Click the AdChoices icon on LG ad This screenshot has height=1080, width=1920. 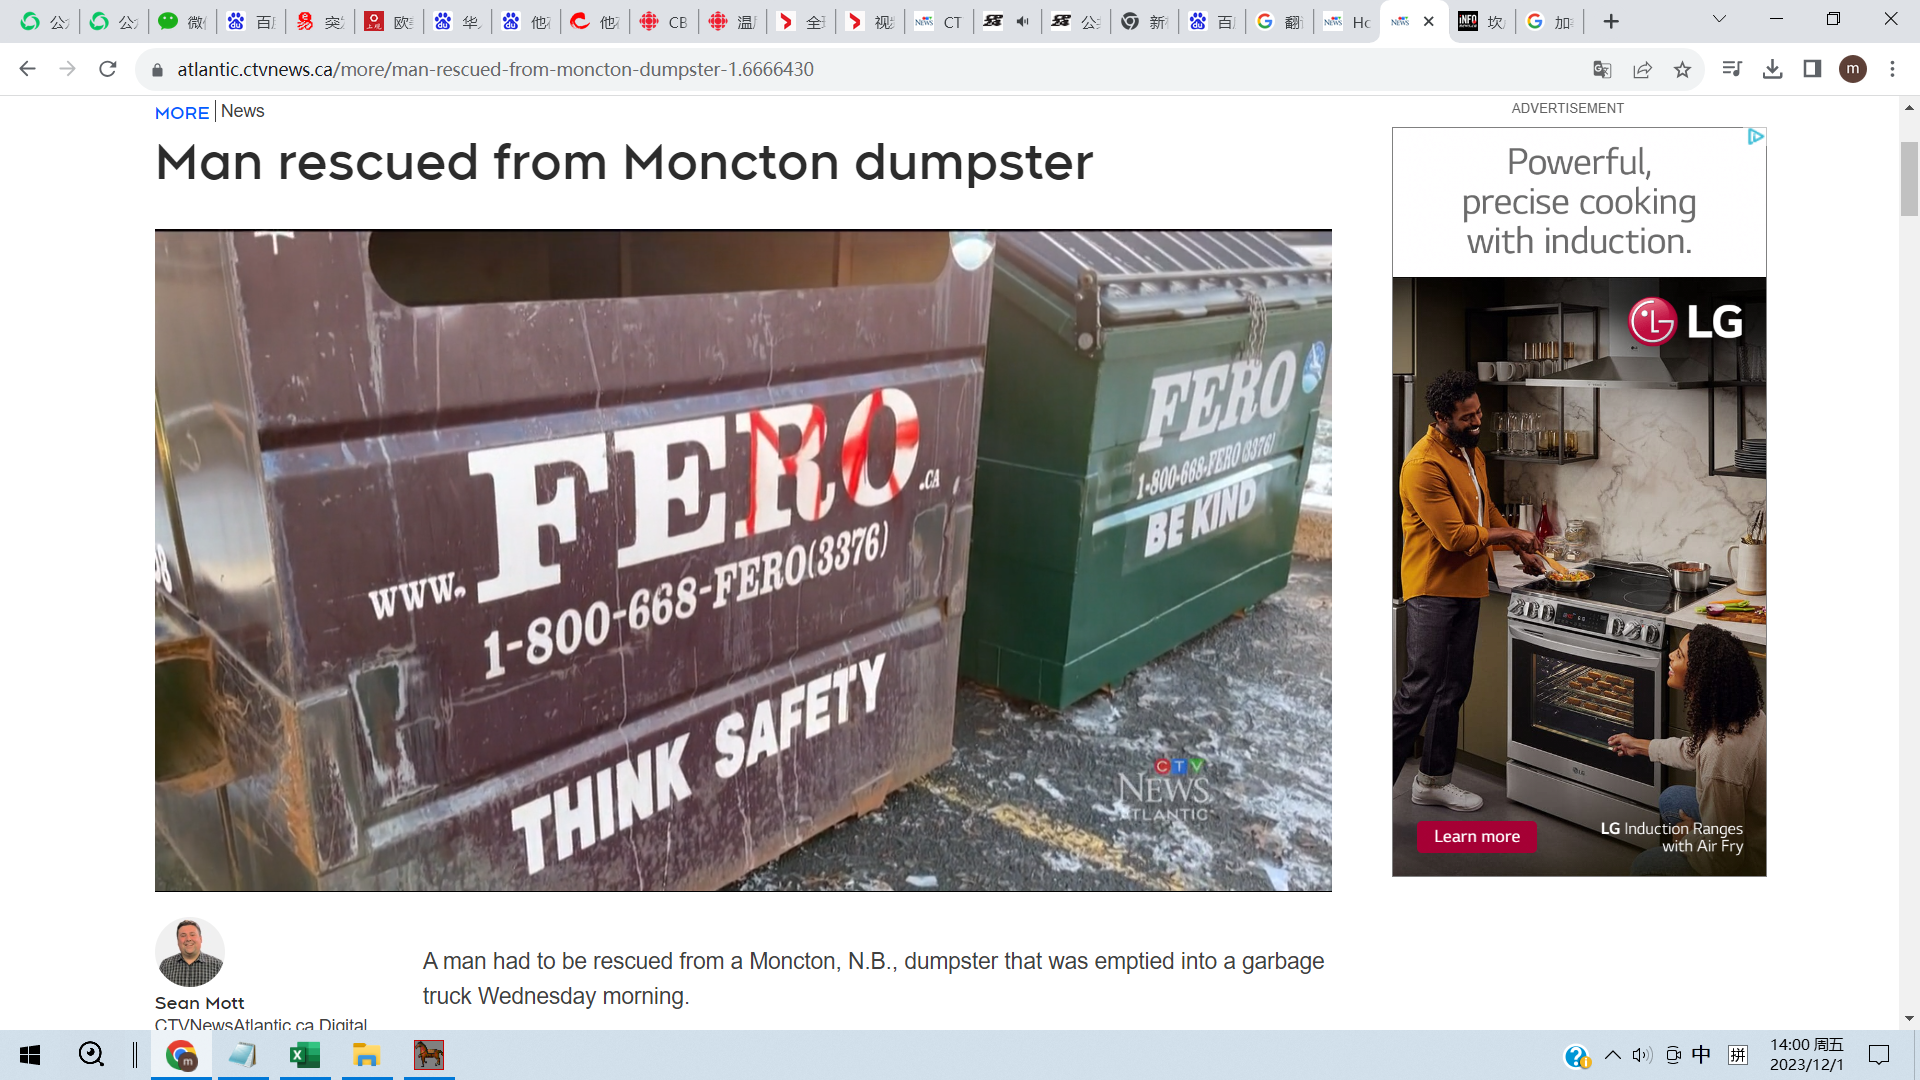coord(1755,137)
